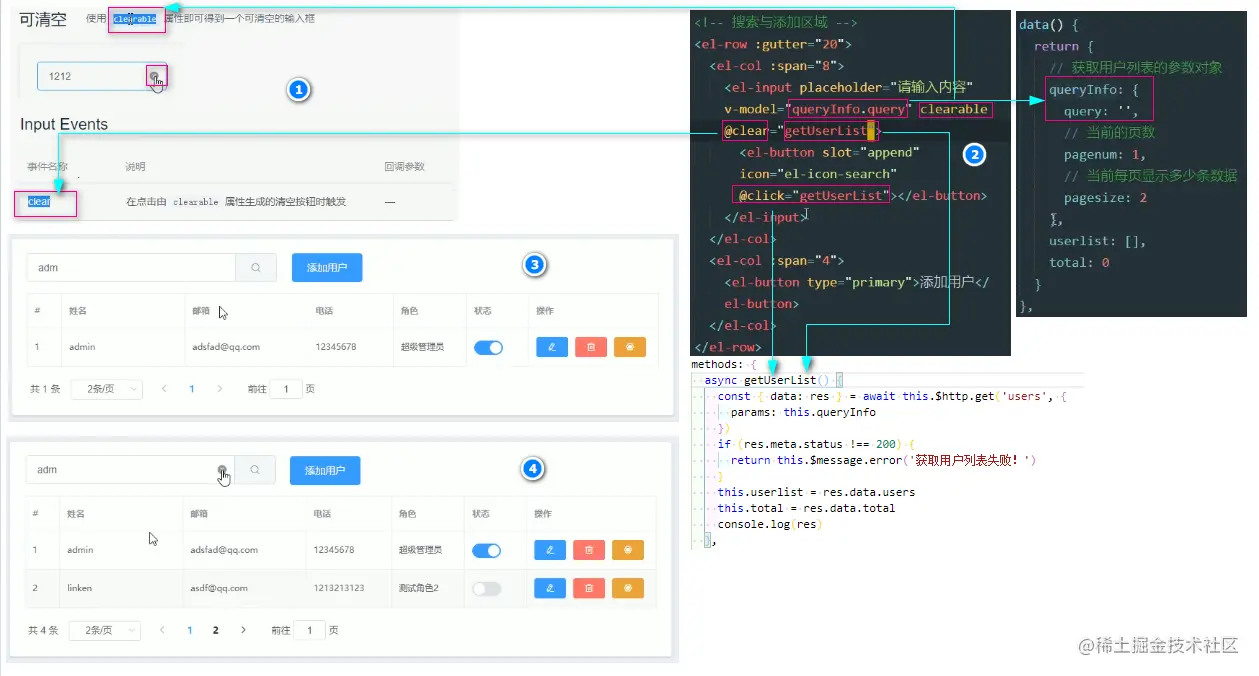Click 添加用户 button in the 共 4 条 list
This screenshot has height=676, width=1259.
(x=325, y=470)
